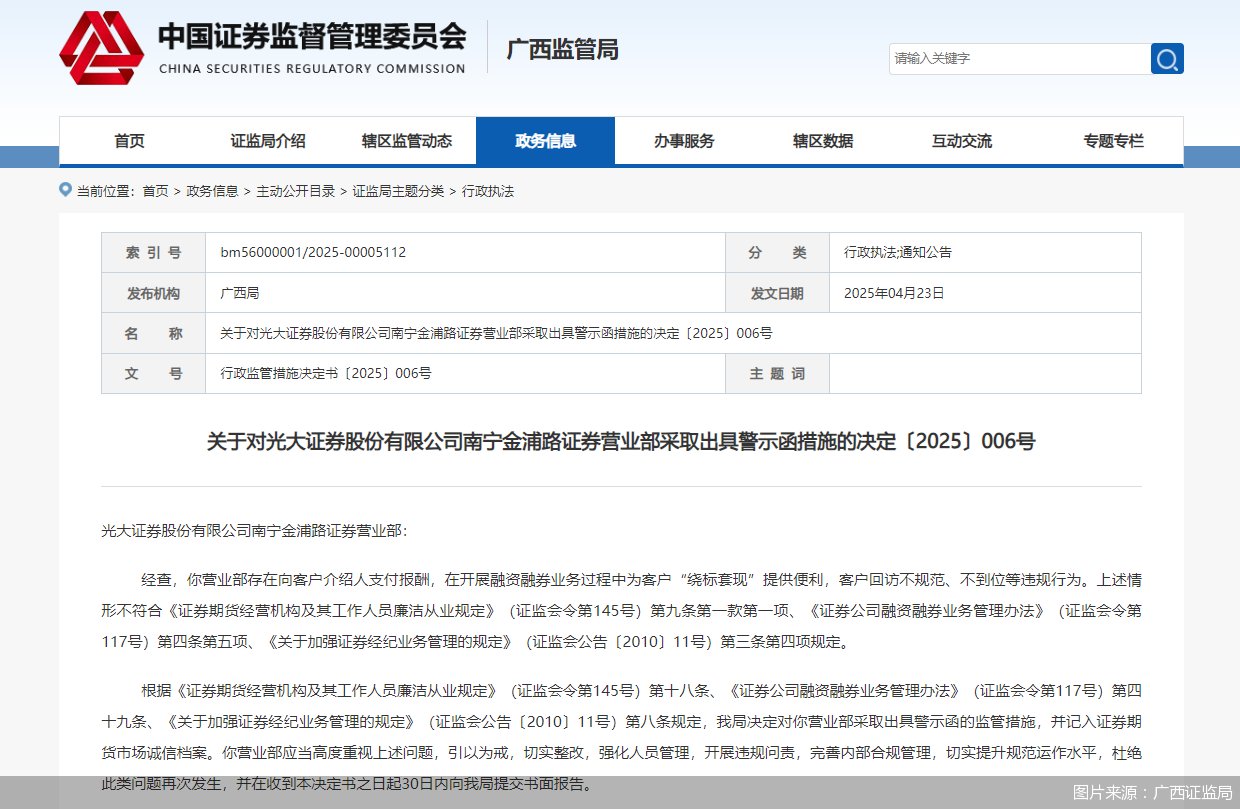Click the 广西监管局 header title
This screenshot has width=1240, height=809.
click(562, 49)
